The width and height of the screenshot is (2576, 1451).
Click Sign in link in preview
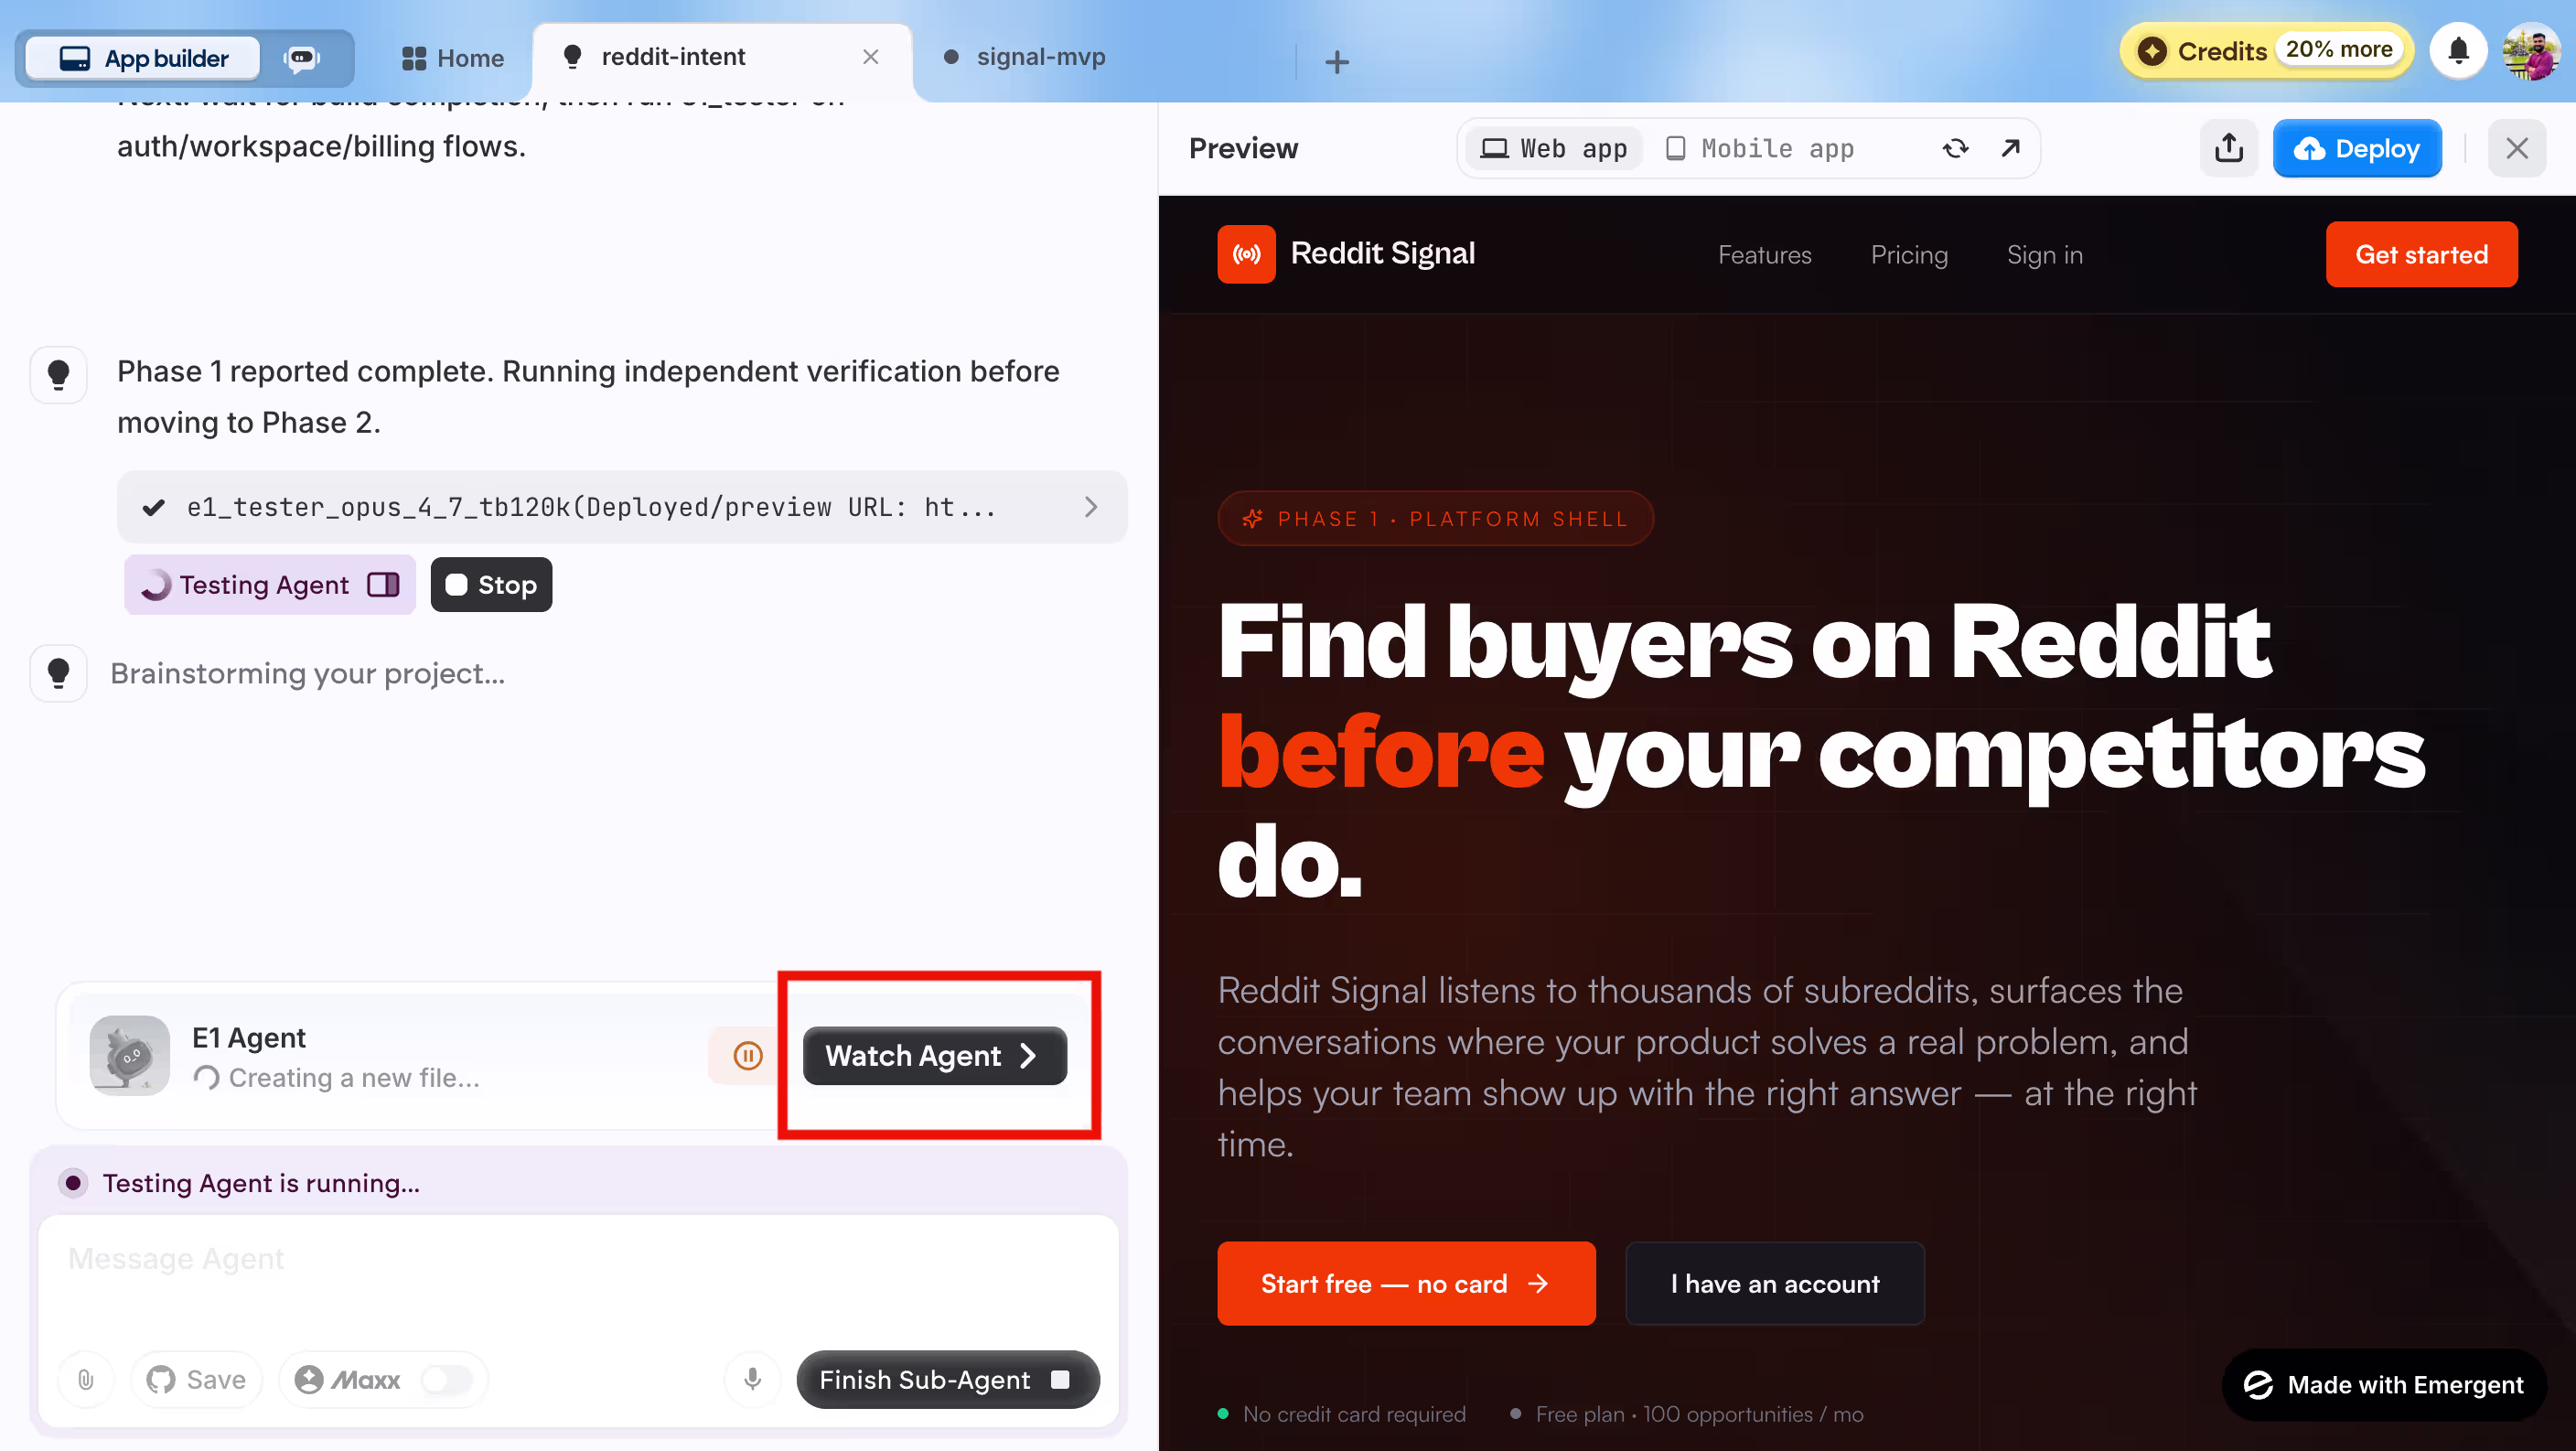tap(2044, 255)
